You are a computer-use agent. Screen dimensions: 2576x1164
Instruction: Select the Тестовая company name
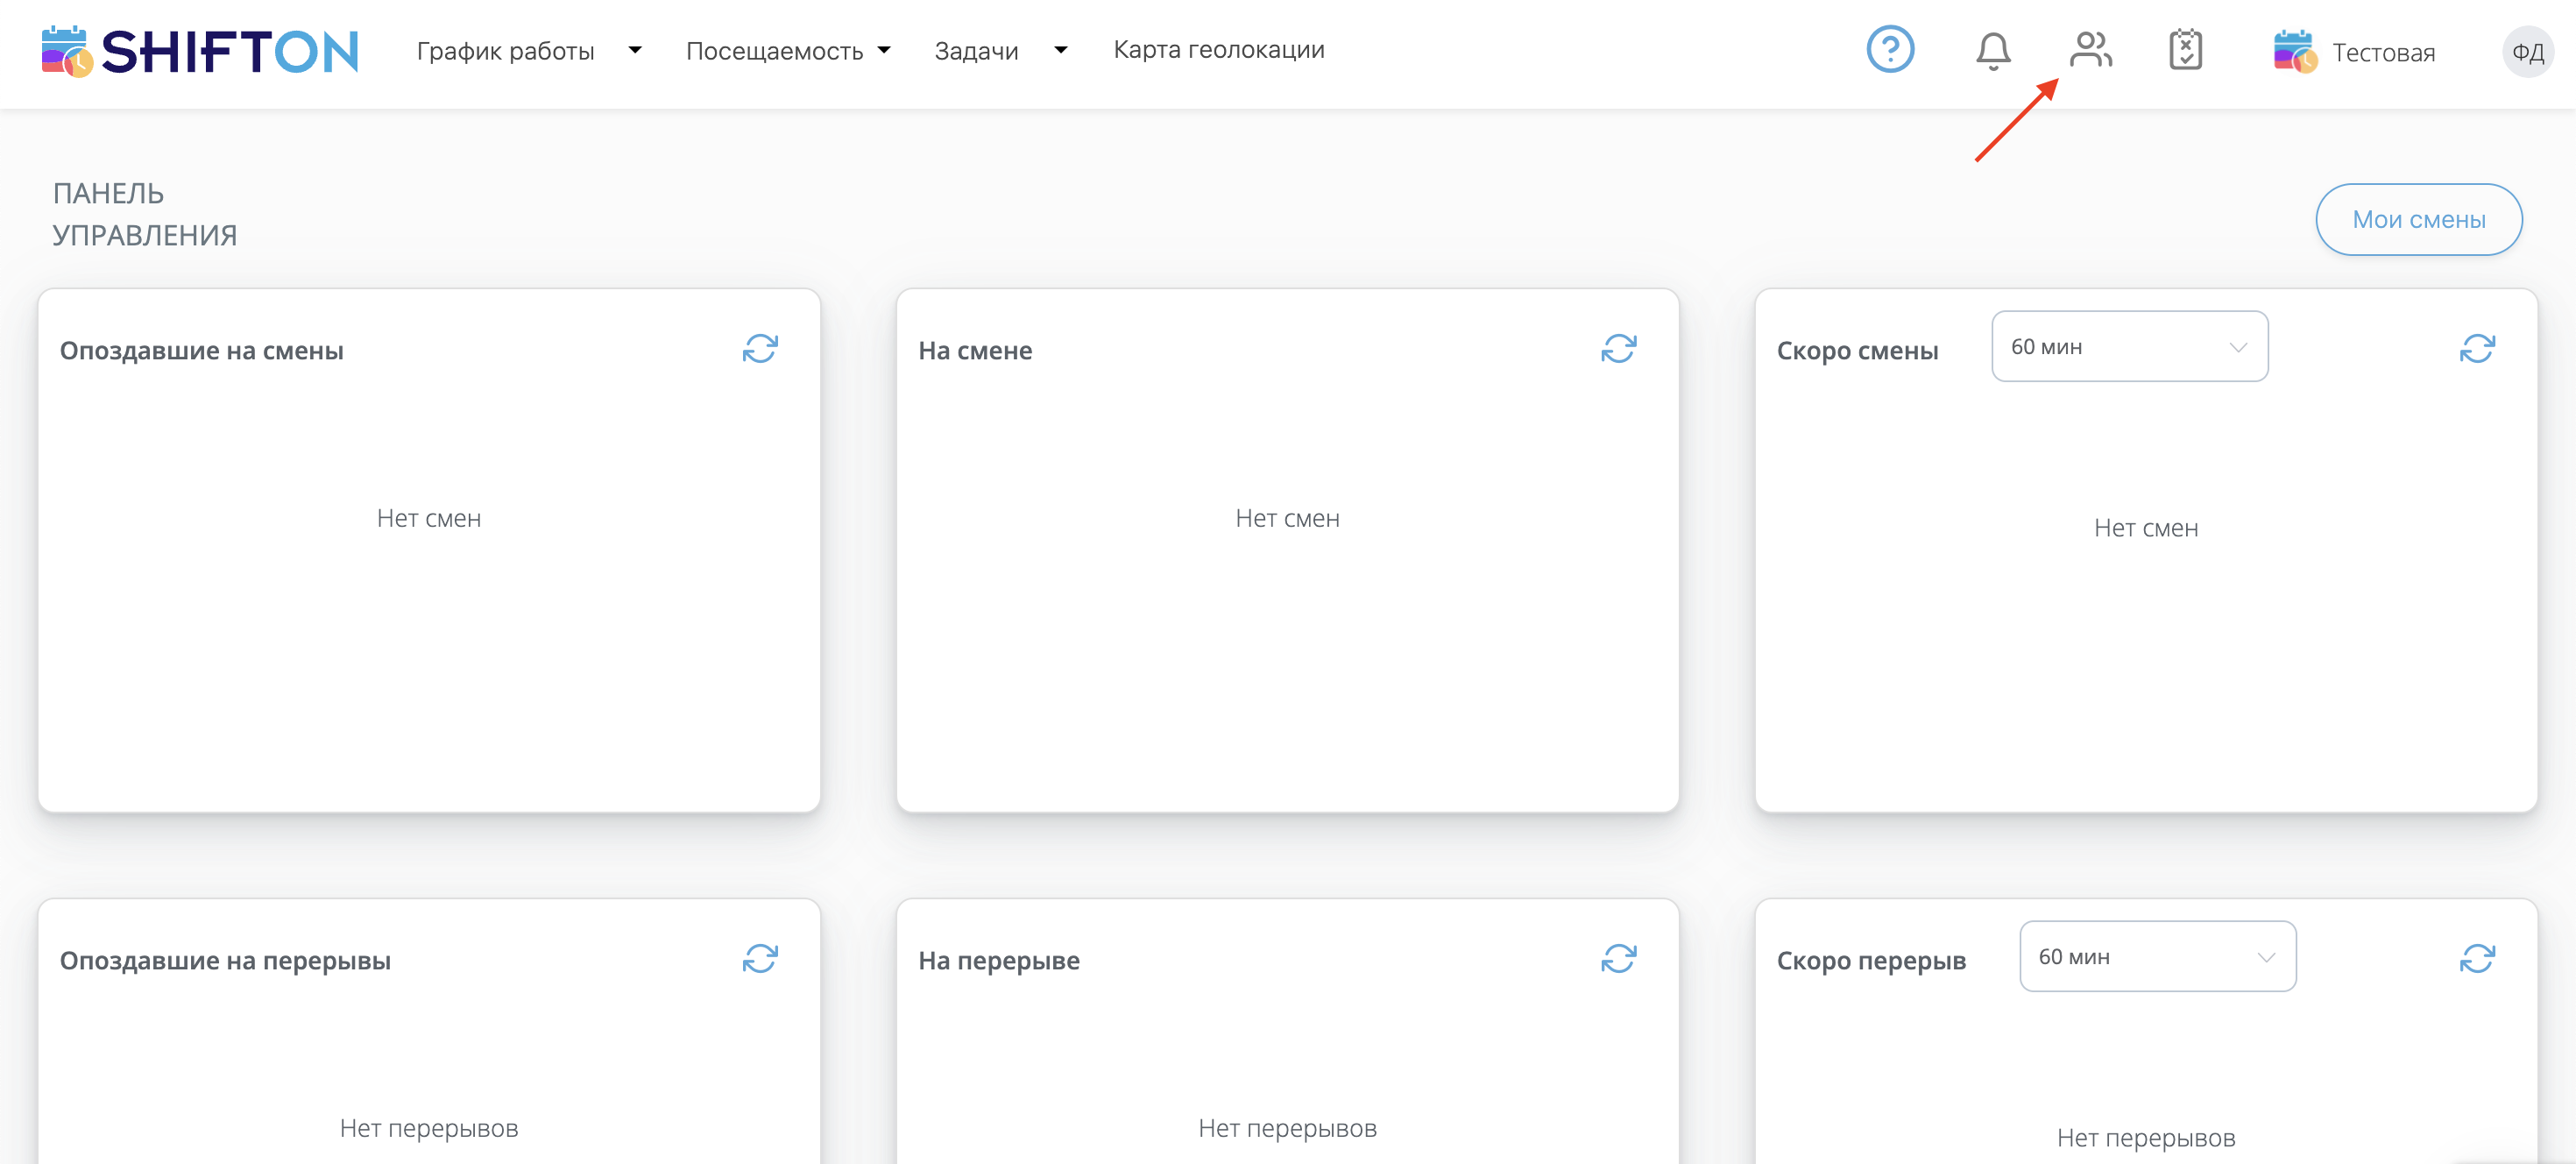pos(2383,53)
